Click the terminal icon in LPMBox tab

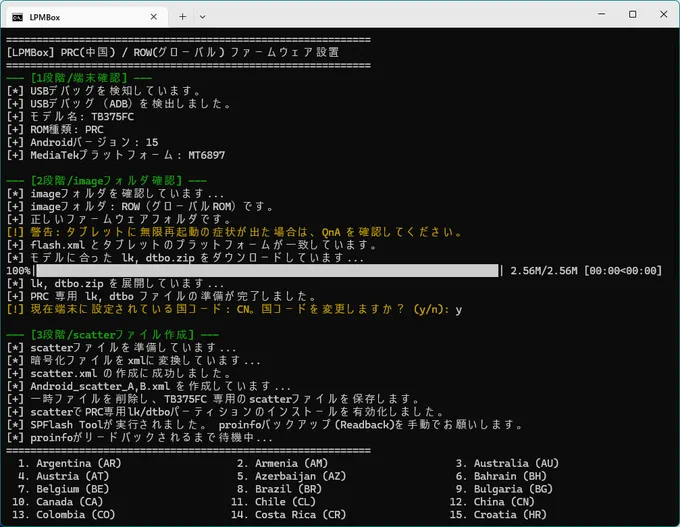[x=17, y=17]
